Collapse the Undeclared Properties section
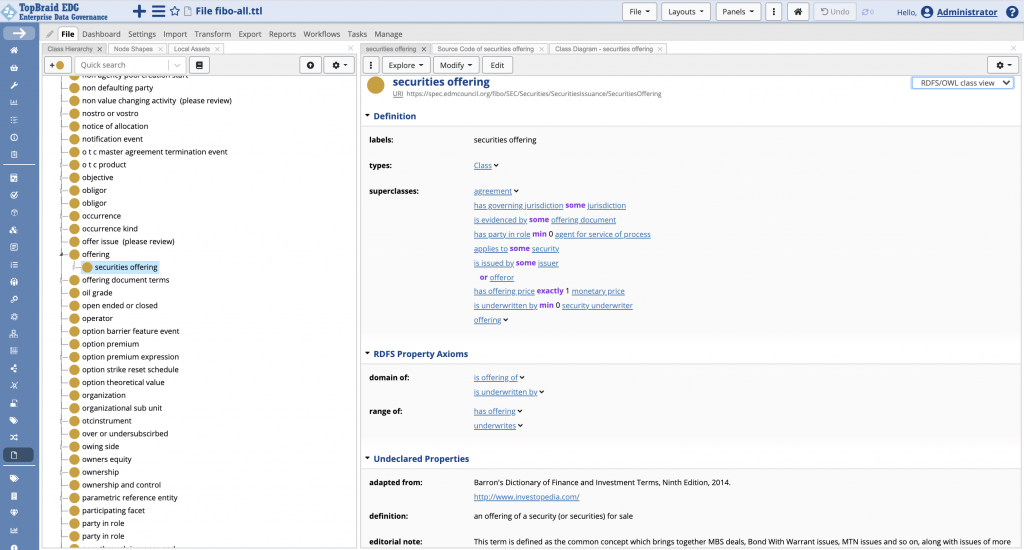This screenshot has height=550, width=1024. (367, 459)
